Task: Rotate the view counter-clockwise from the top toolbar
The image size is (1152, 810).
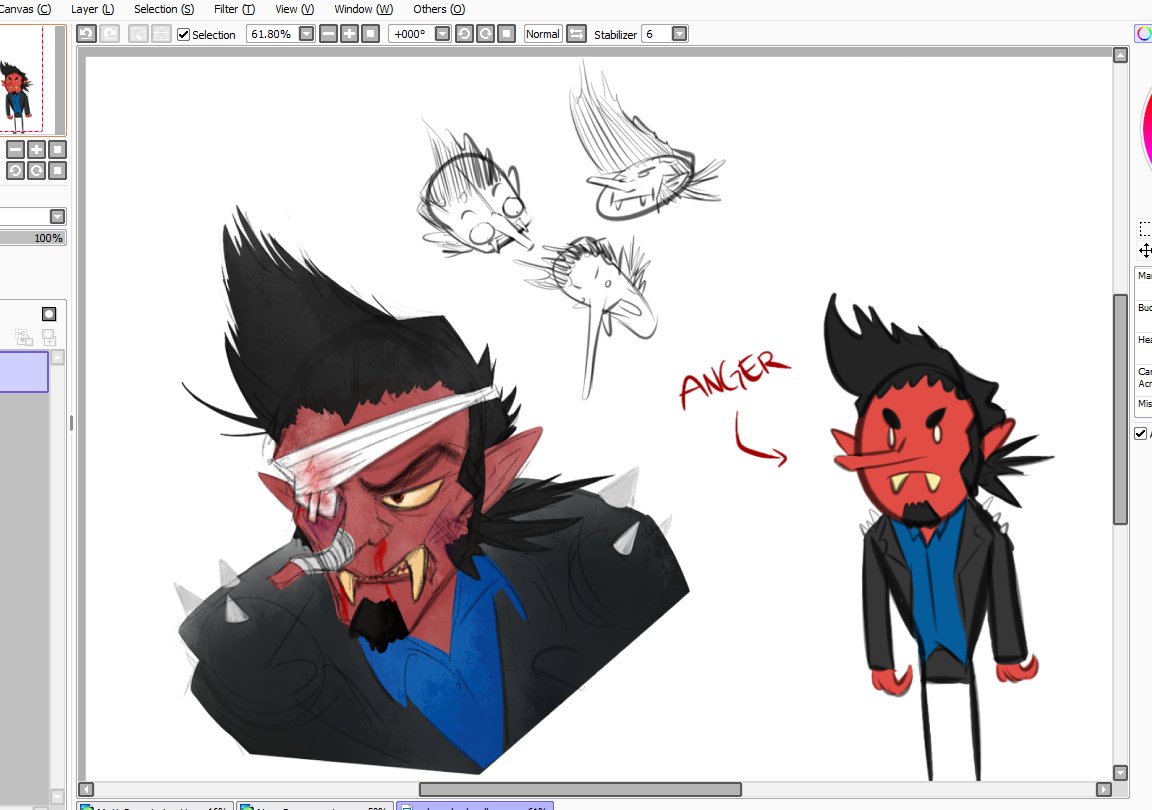Action: pyautogui.click(x=464, y=34)
